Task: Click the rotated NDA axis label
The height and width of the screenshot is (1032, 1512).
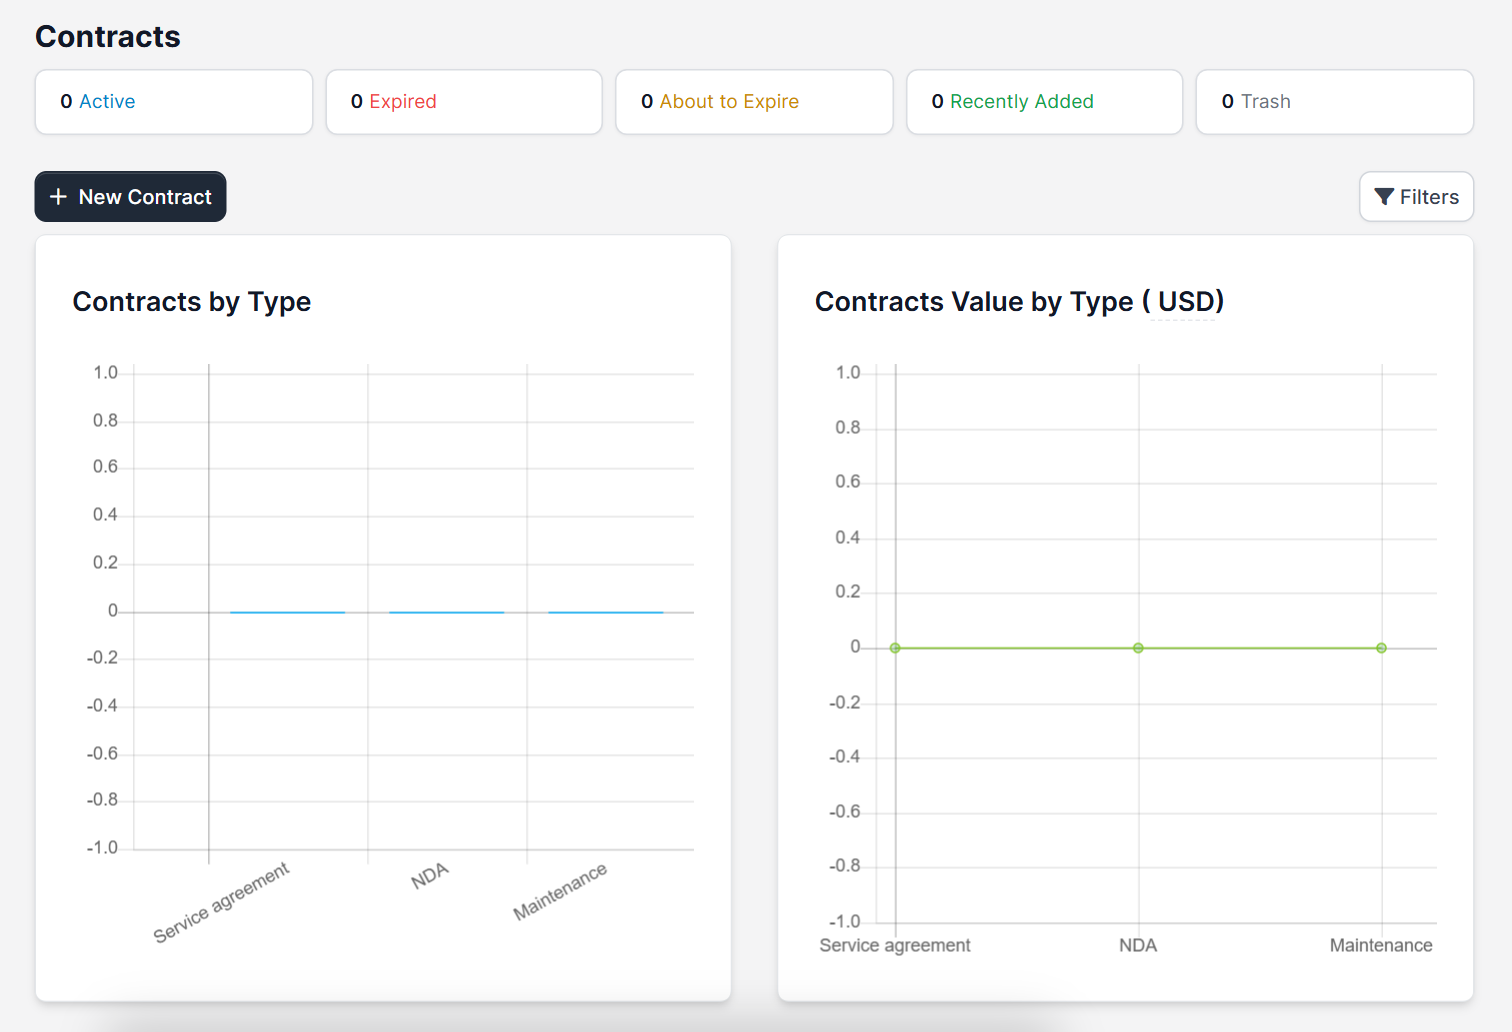Action: pos(430,876)
